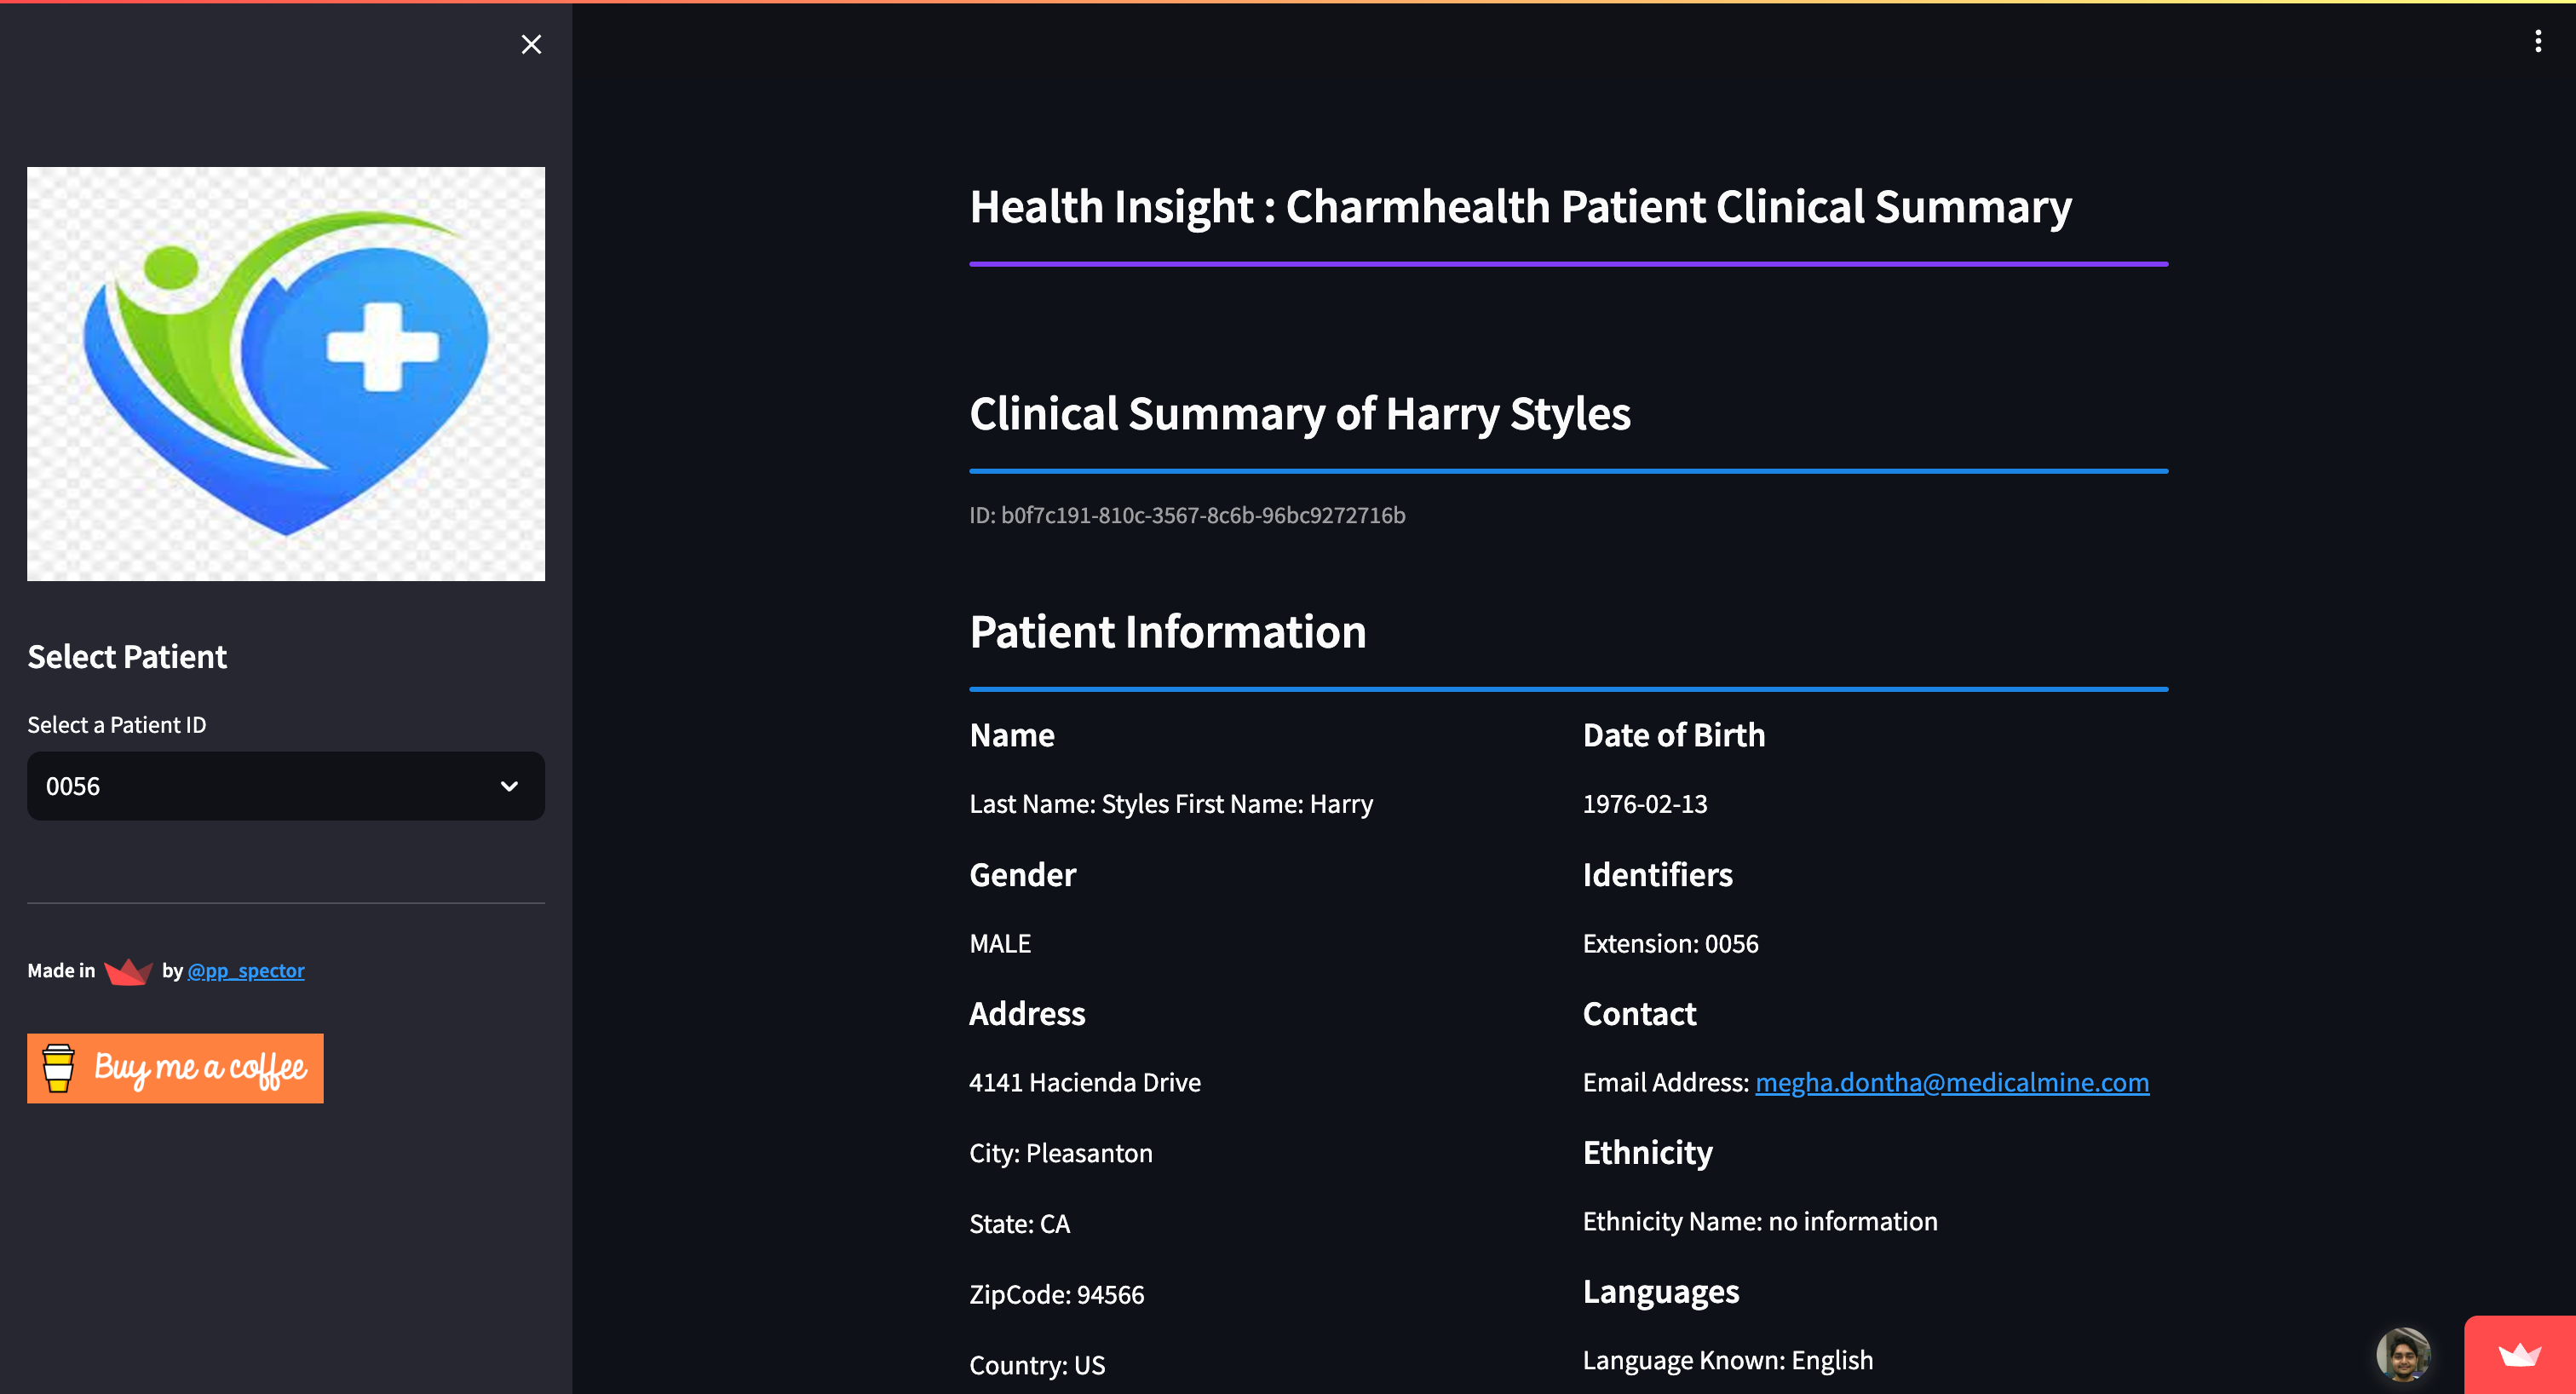This screenshot has height=1394, width=2576.
Task: Click the Patient Information heading
Action: pyautogui.click(x=1167, y=632)
